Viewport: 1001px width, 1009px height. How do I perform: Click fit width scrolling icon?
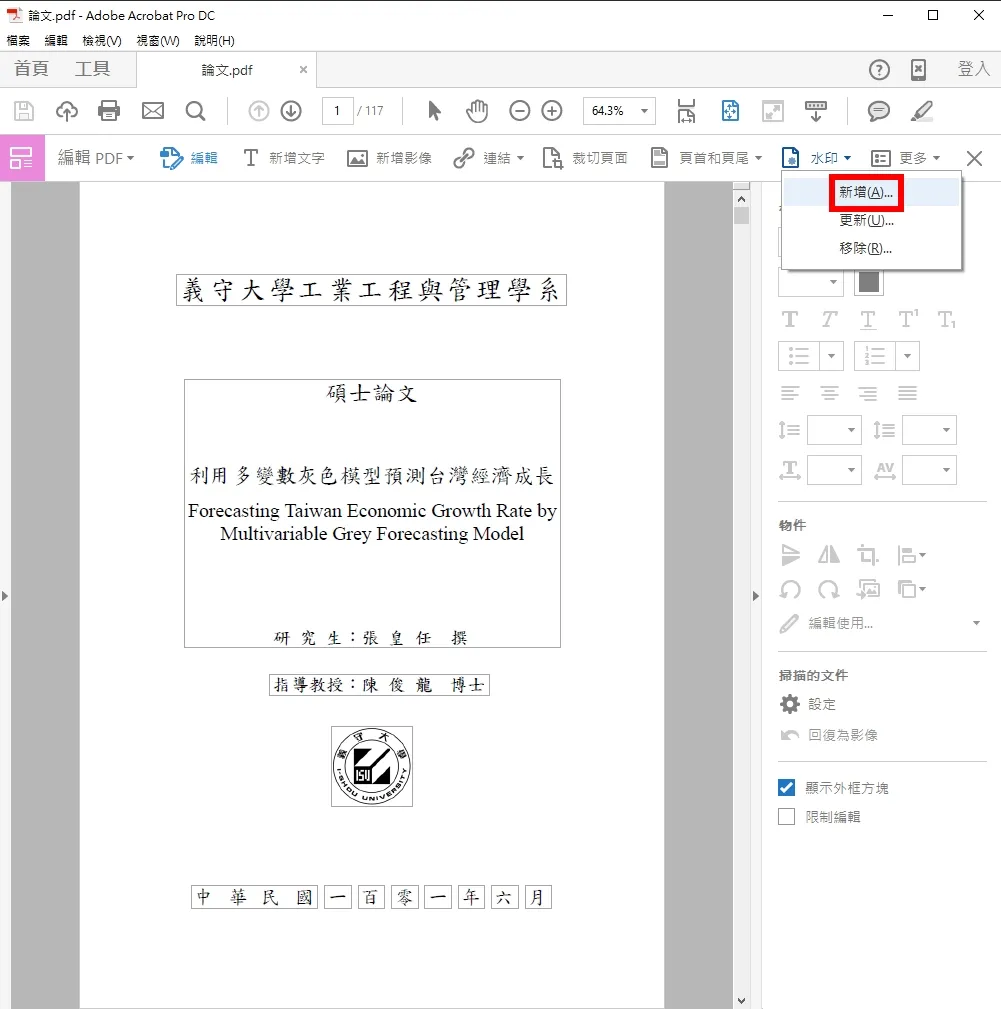click(686, 111)
